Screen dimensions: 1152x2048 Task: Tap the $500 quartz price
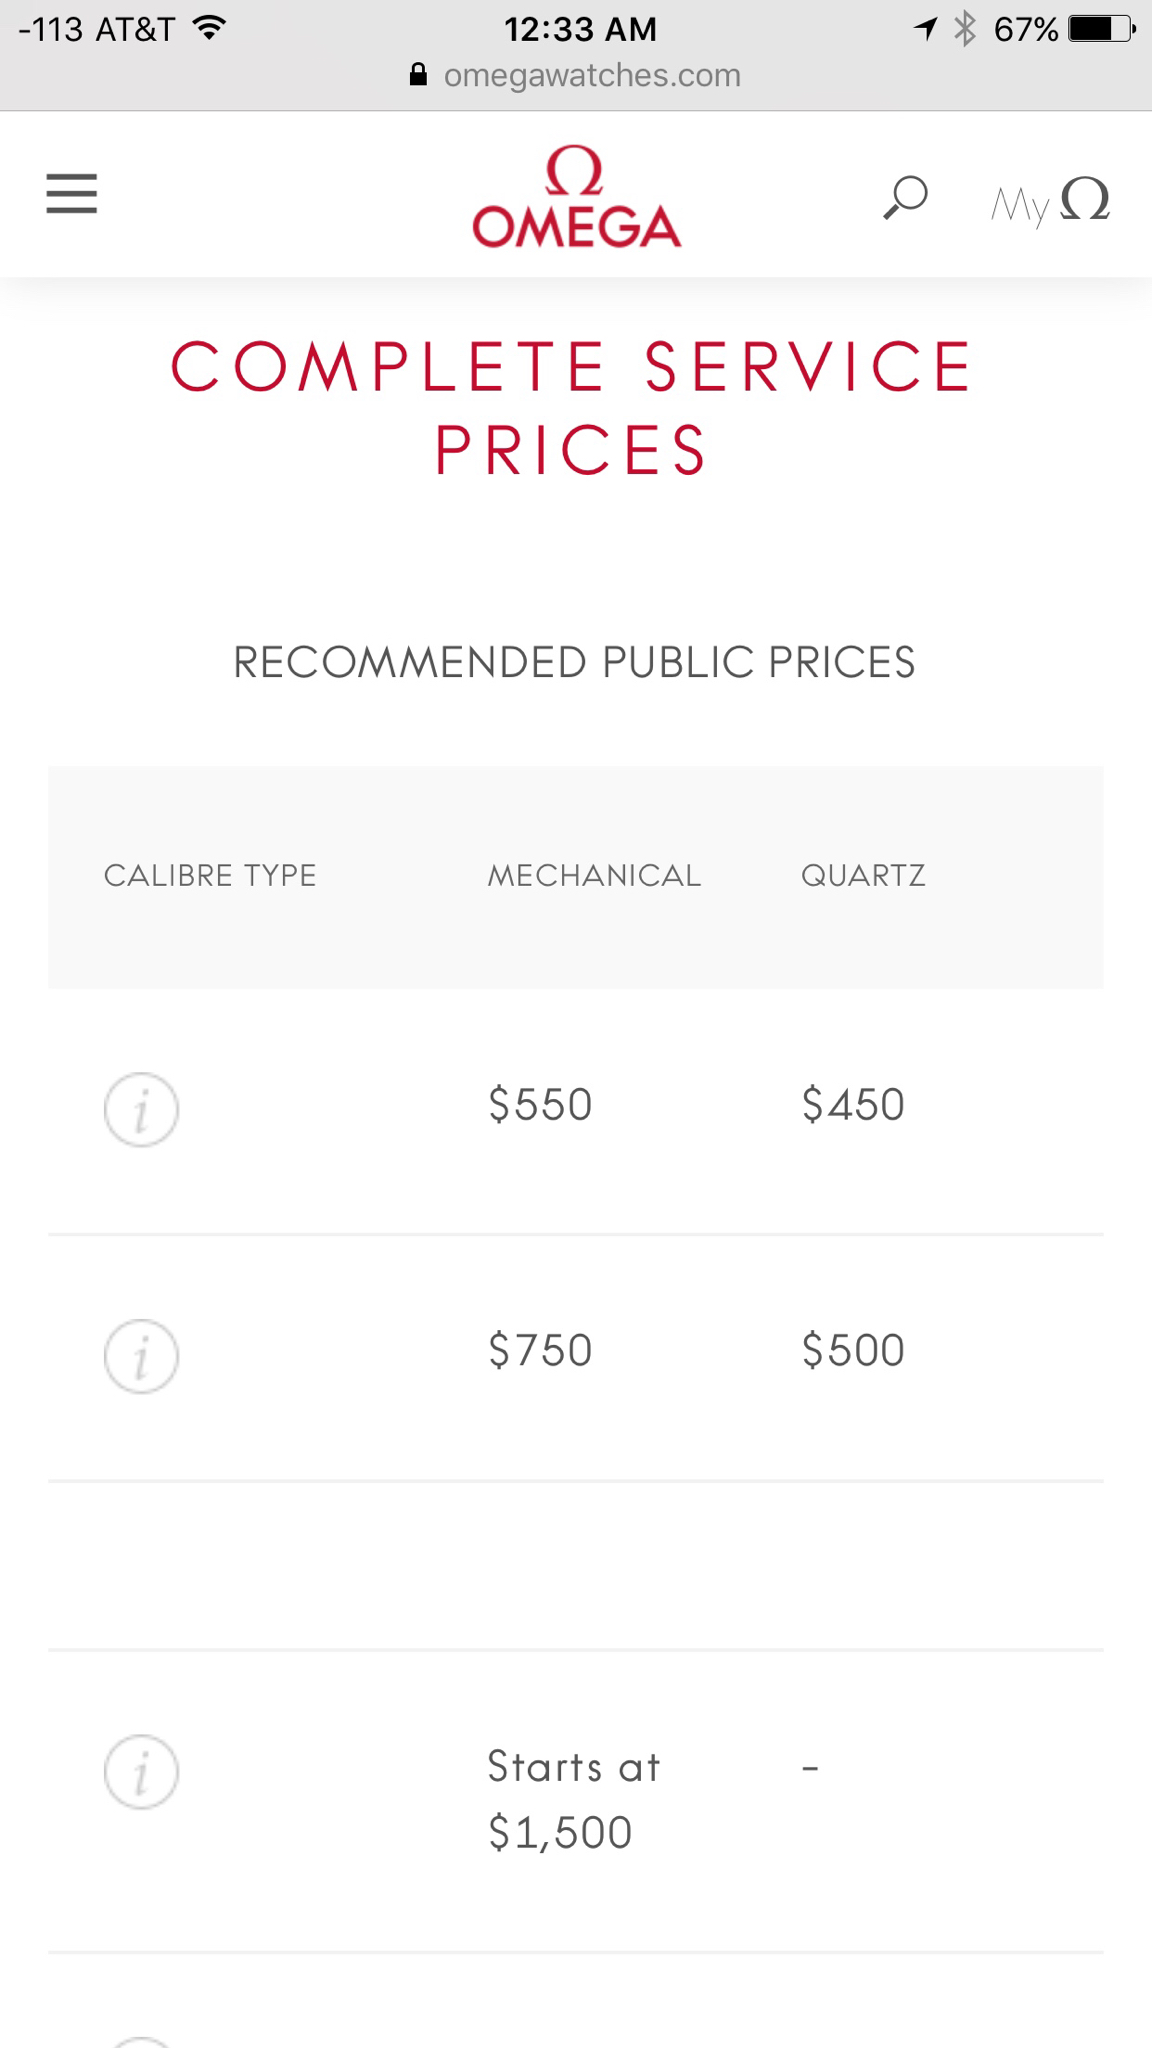(x=853, y=1351)
